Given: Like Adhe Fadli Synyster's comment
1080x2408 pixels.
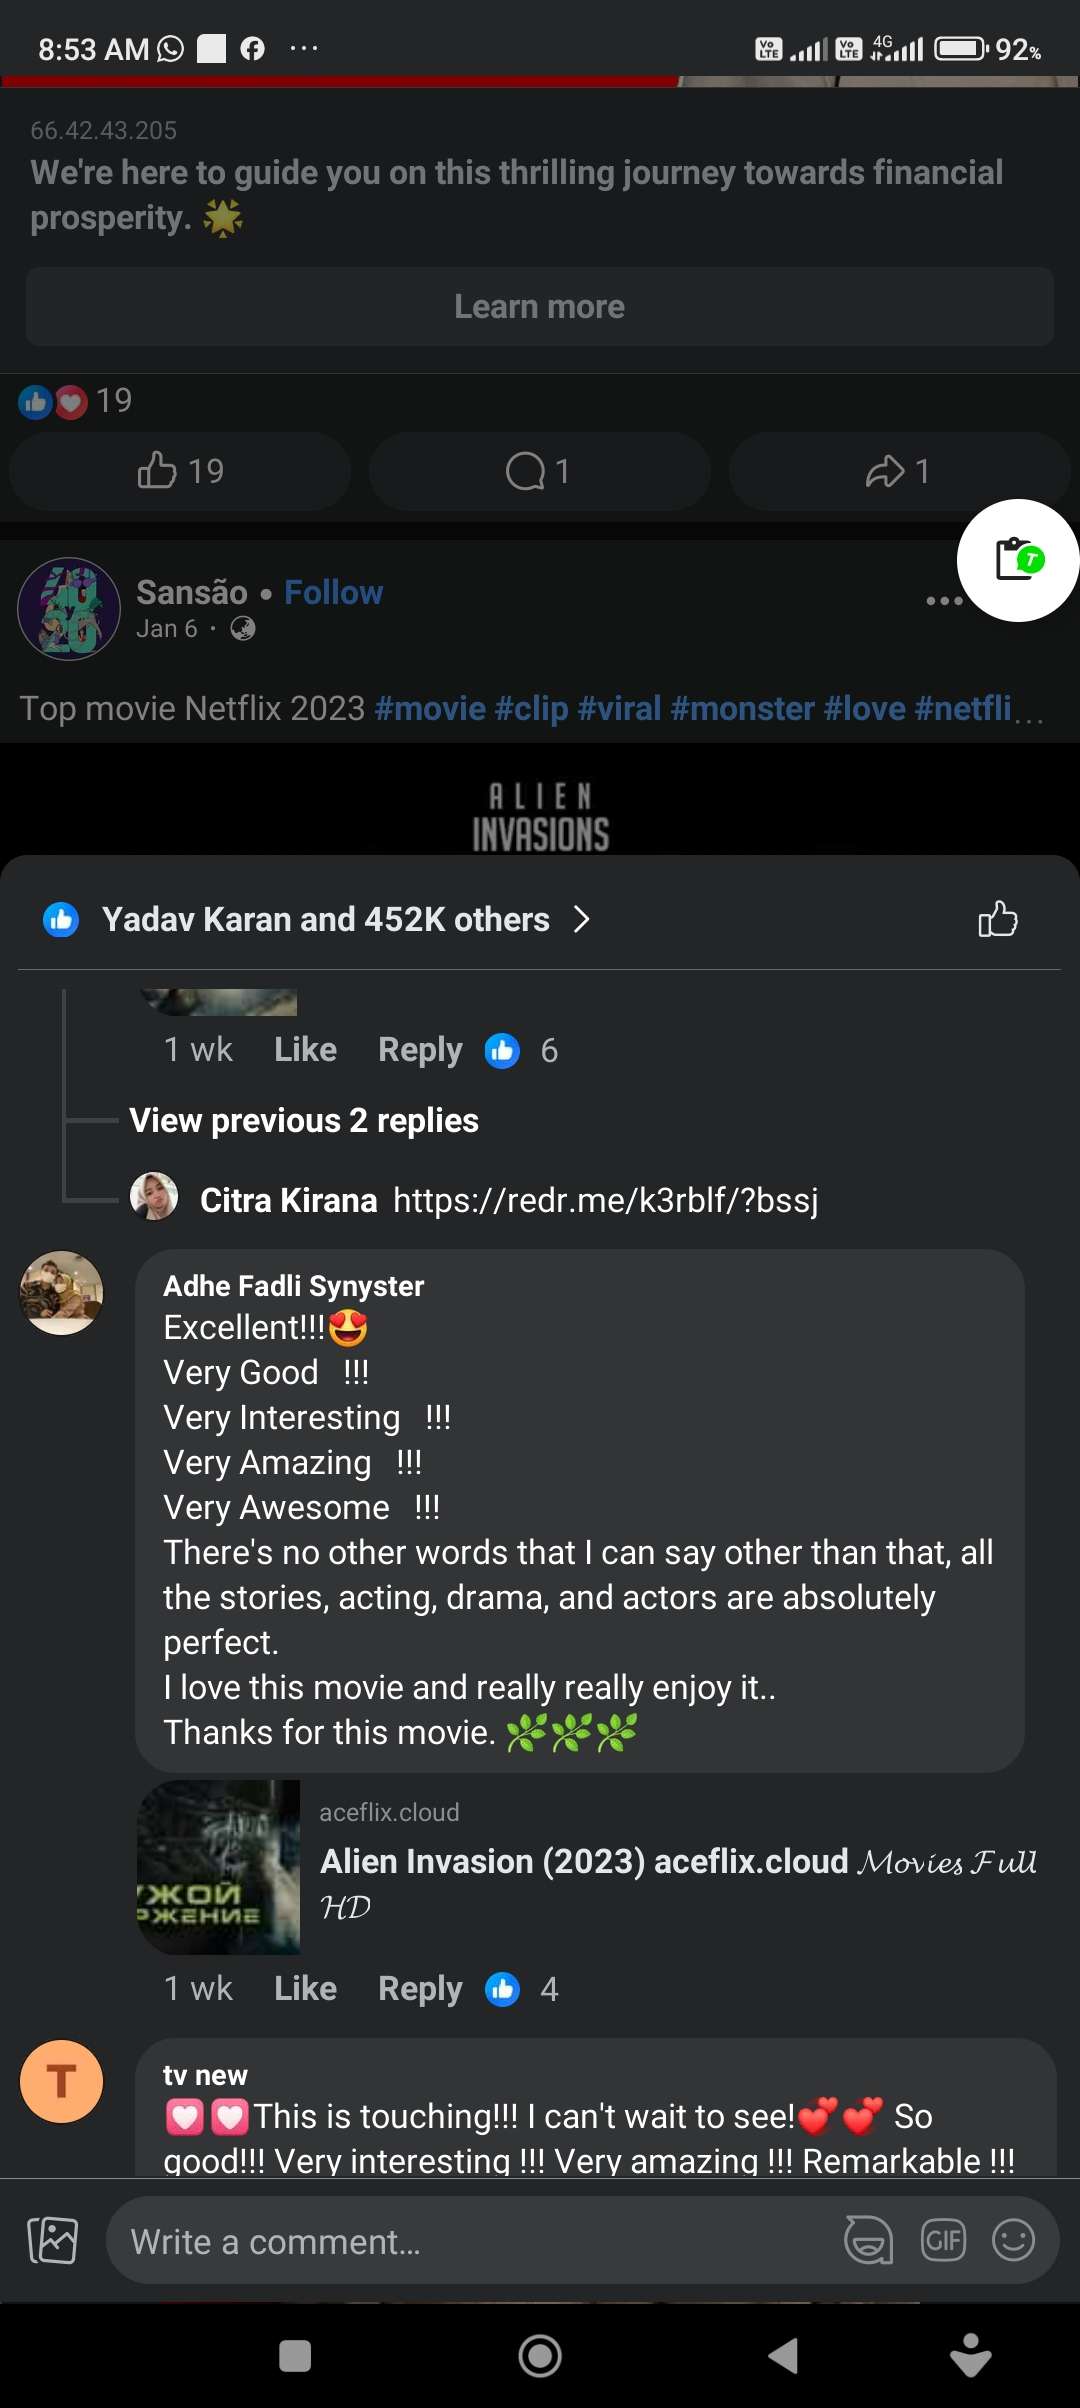Looking at the screenshot, I should (305, 1988).
